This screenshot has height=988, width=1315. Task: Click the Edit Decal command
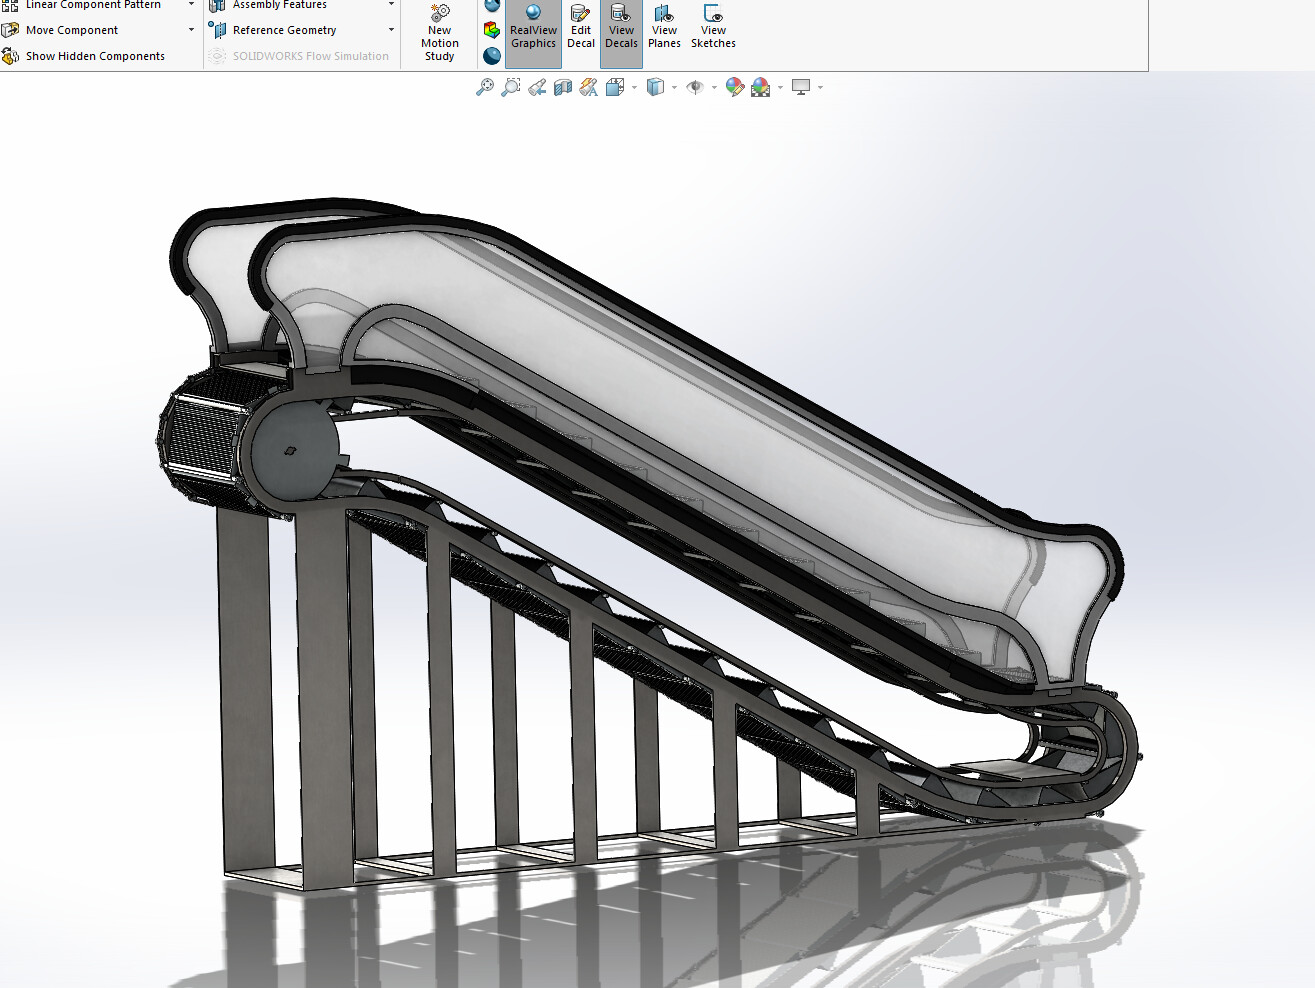click(x=580, y=29)
